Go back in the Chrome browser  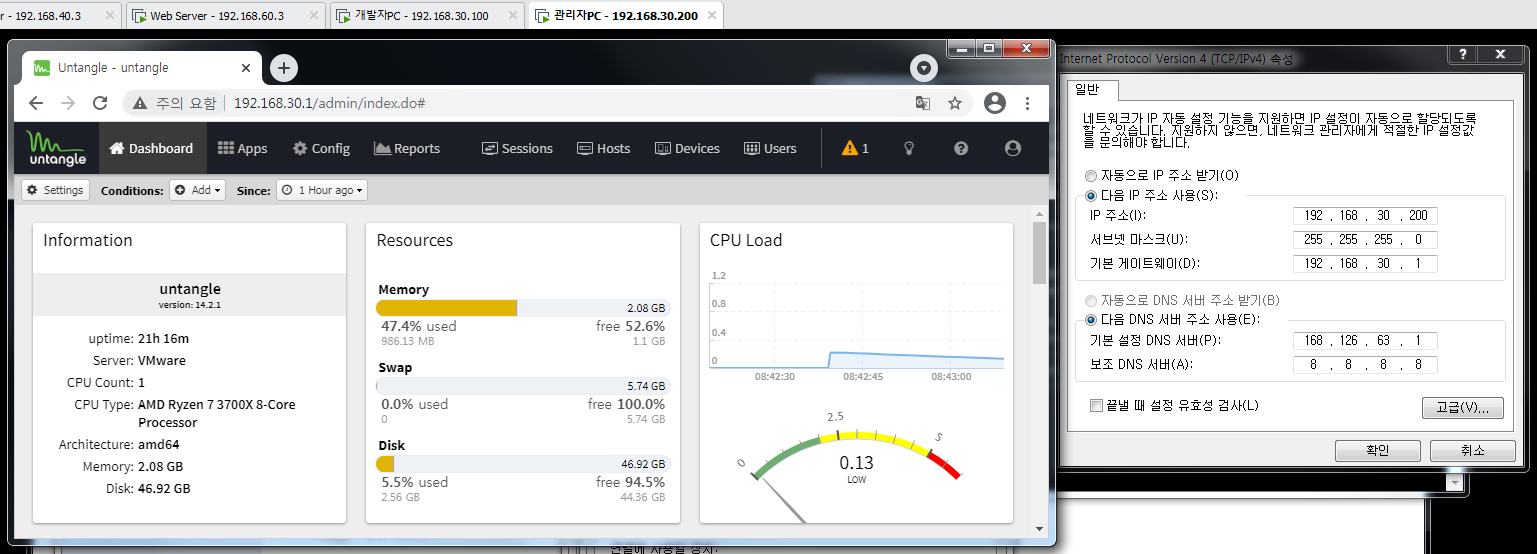pyautogui.click(x=36, y=103)
